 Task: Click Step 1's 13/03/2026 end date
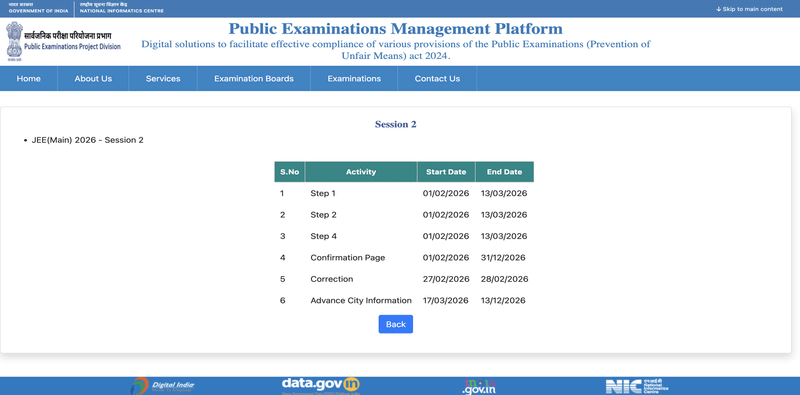point(504,193)
